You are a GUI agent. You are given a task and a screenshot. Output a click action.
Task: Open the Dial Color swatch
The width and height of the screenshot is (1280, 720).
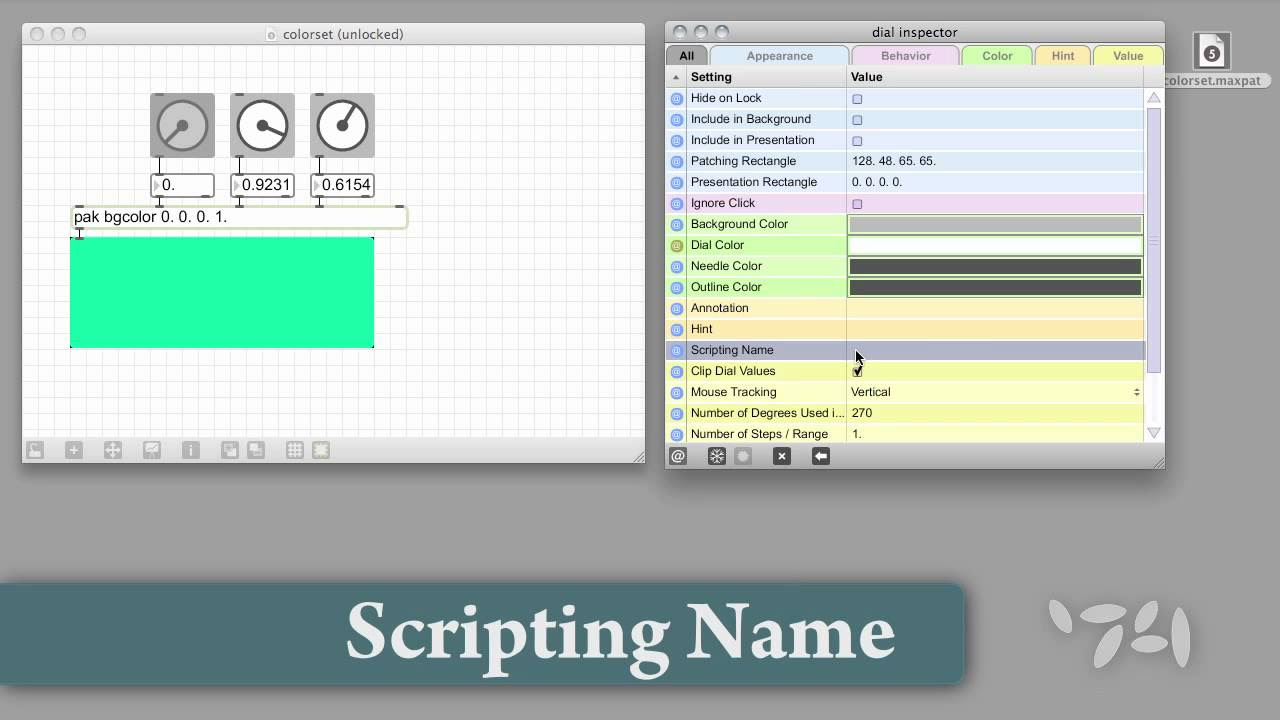(x=994, y=245)
